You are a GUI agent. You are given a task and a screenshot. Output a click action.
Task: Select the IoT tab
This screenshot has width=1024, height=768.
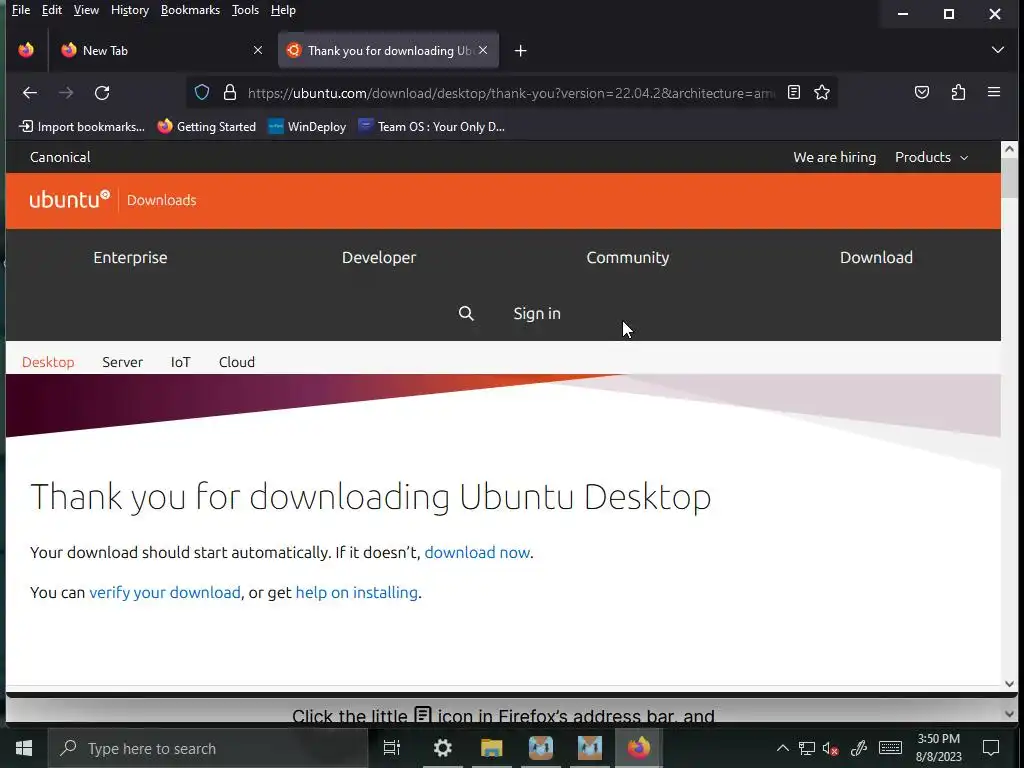tap(180, 362)
